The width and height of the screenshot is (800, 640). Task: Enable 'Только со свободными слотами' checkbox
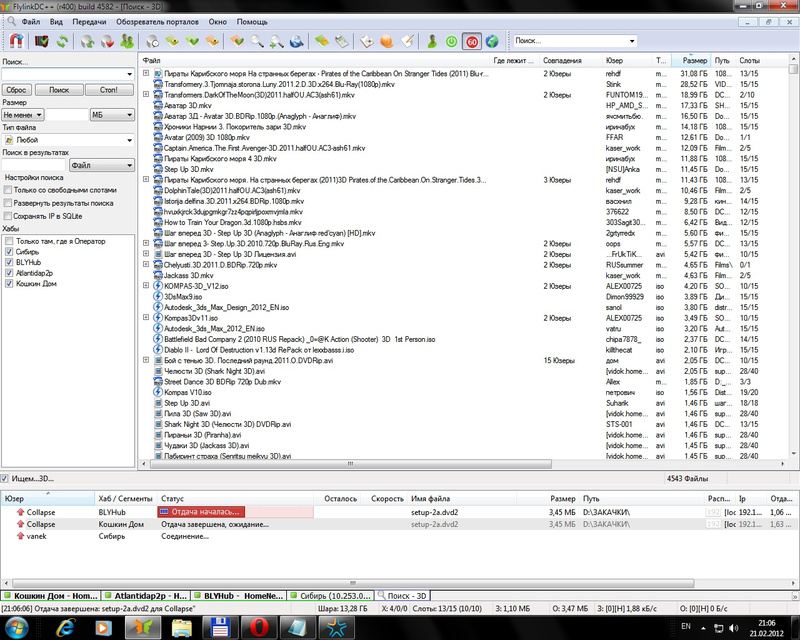coord(9,189)
